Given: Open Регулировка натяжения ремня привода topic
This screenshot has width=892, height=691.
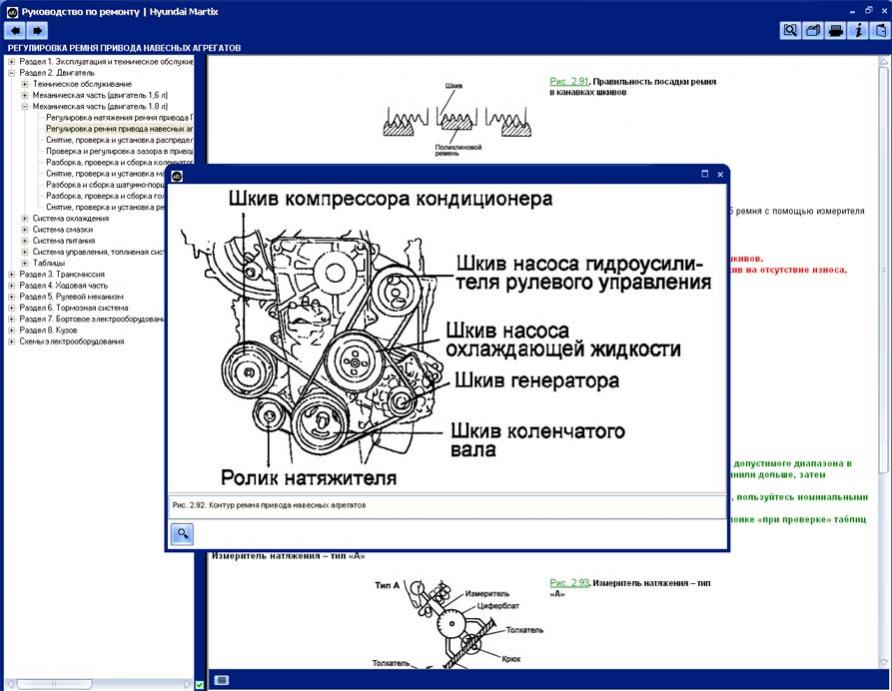Looking at the screenshot, I should tap(118, 118).
